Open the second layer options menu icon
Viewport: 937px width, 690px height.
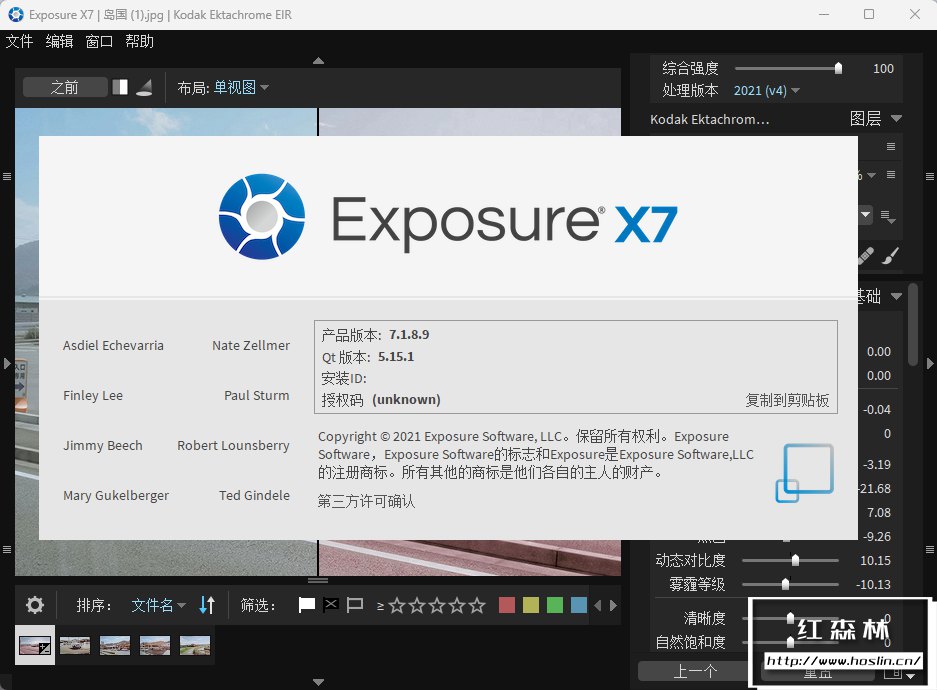click(x=891, y=174)
